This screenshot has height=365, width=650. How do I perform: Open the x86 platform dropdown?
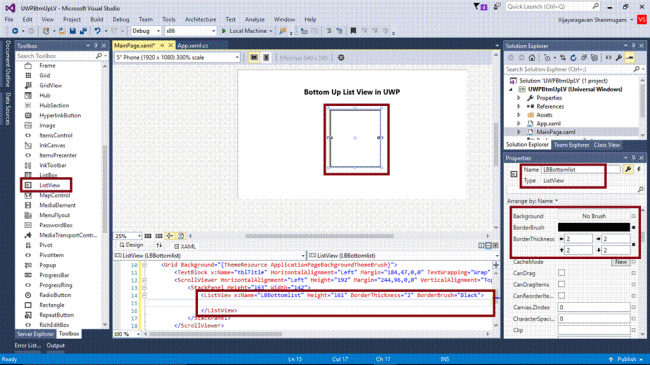coord(190,31)
